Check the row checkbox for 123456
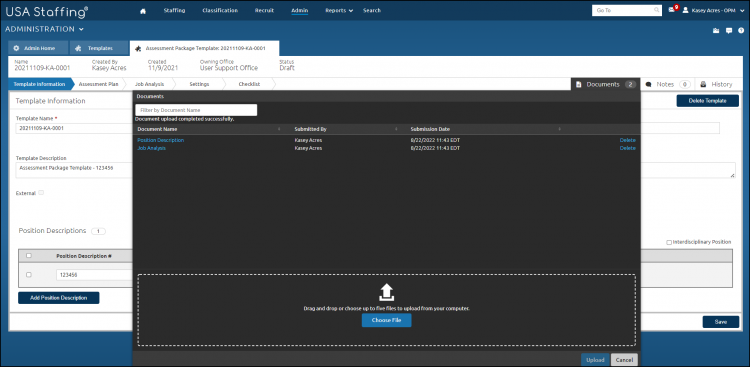750x367 pixels. click(x=29, y=275)
